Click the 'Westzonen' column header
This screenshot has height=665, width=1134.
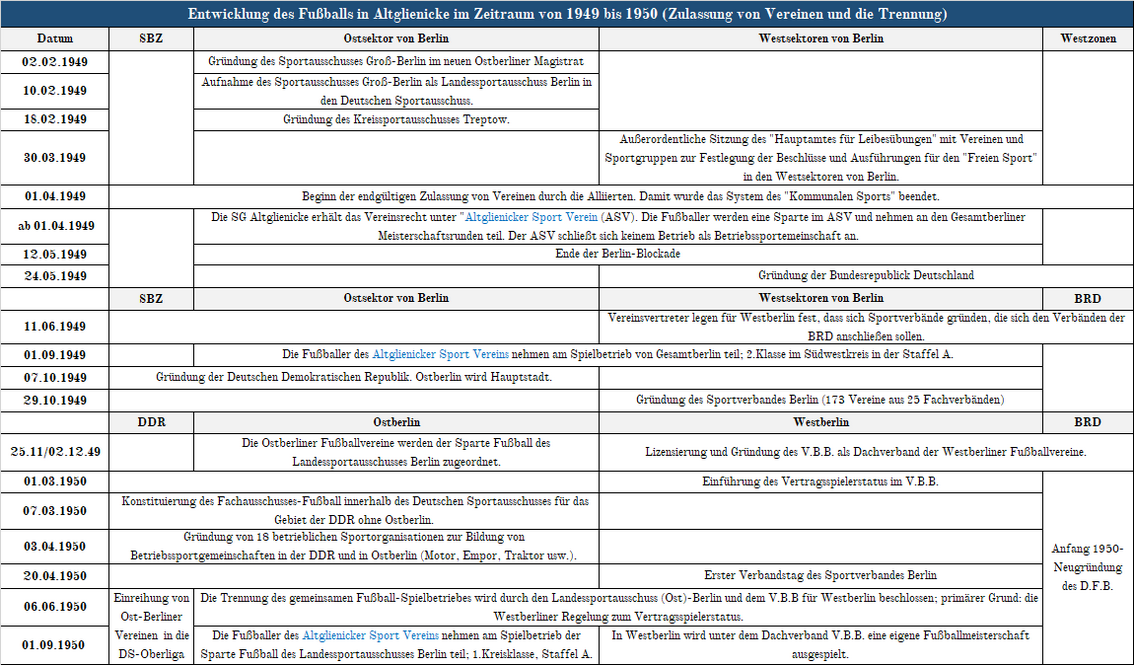pos(1088,38)
